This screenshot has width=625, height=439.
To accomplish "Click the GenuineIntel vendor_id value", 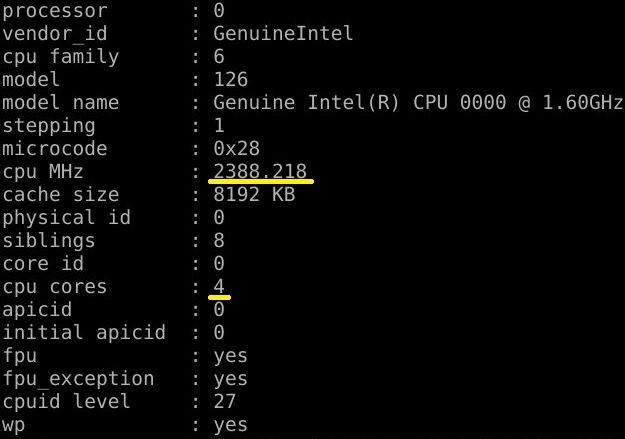I will [283, 33].
